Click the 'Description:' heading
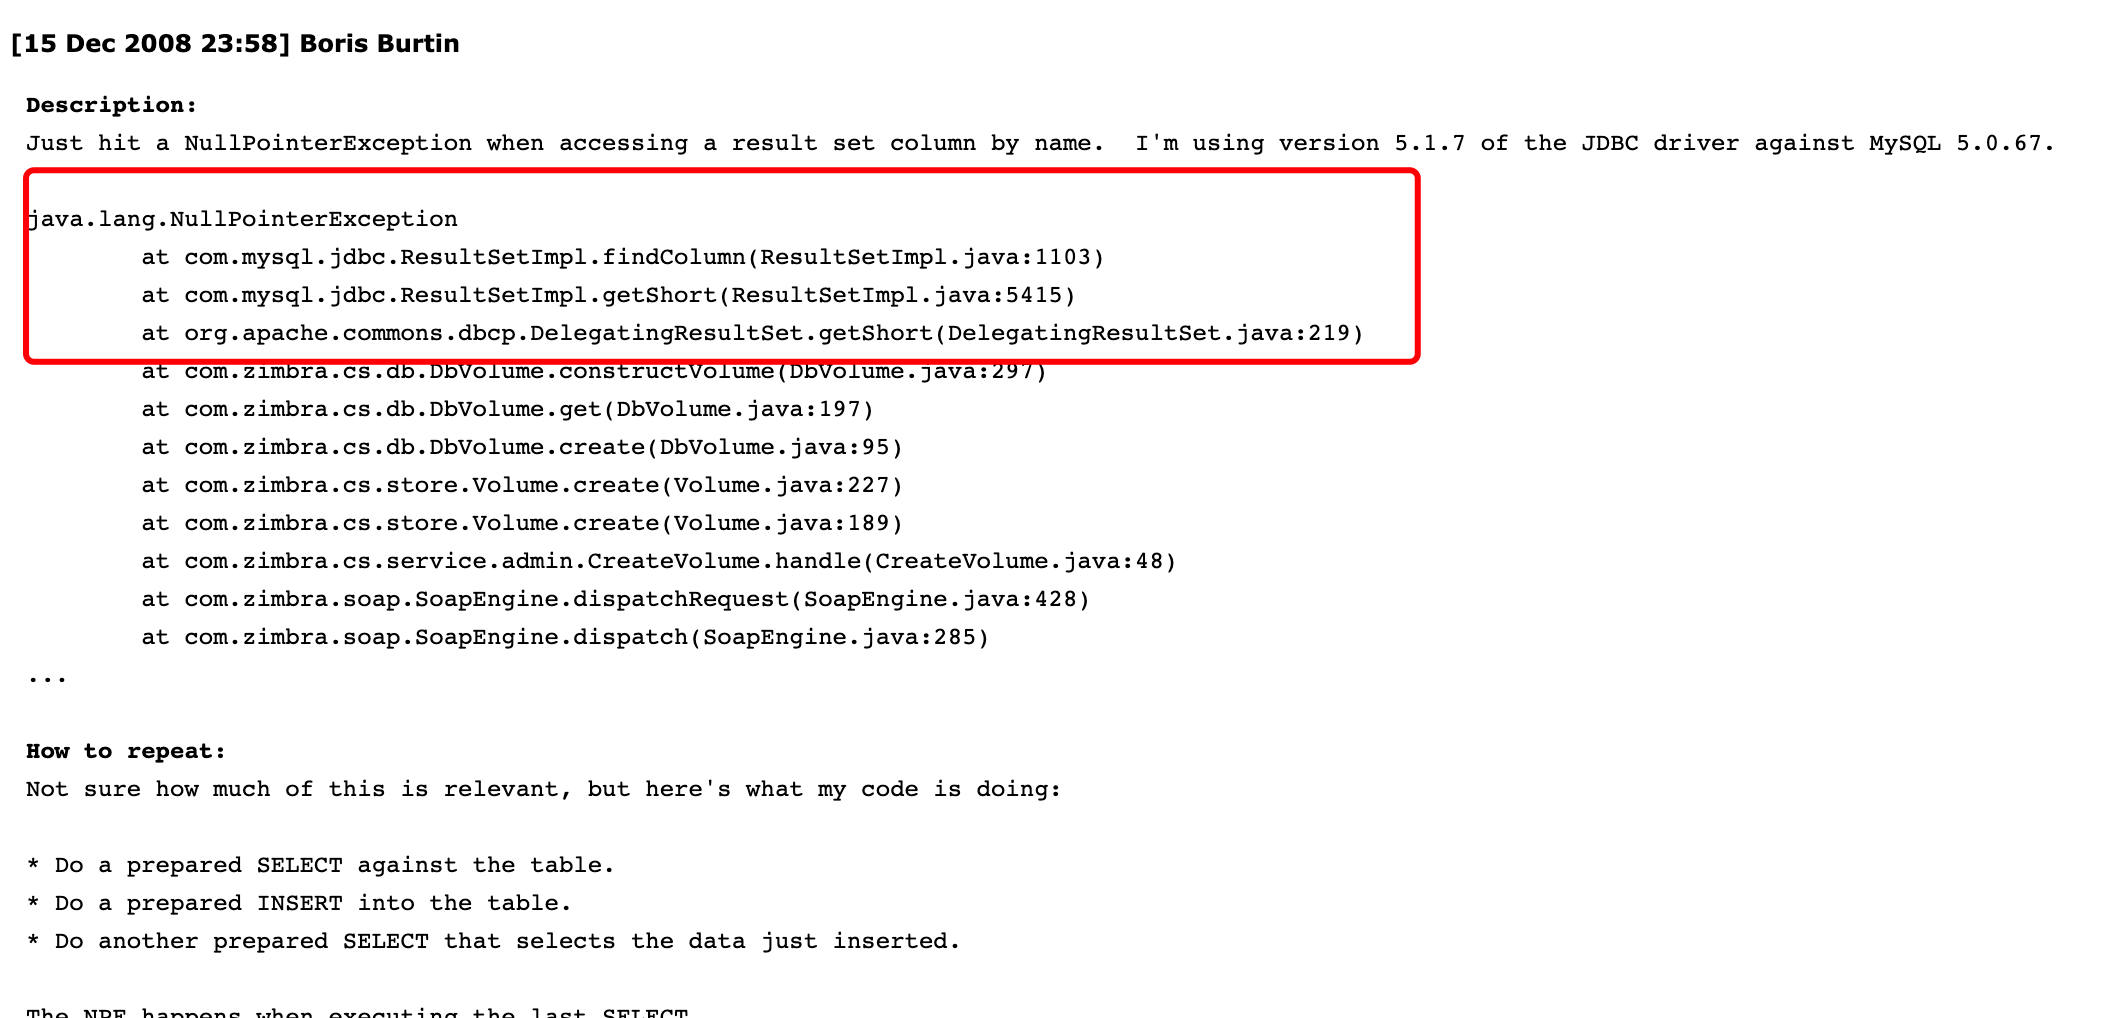2102x1018 pixels. click(x=112, y=105)
